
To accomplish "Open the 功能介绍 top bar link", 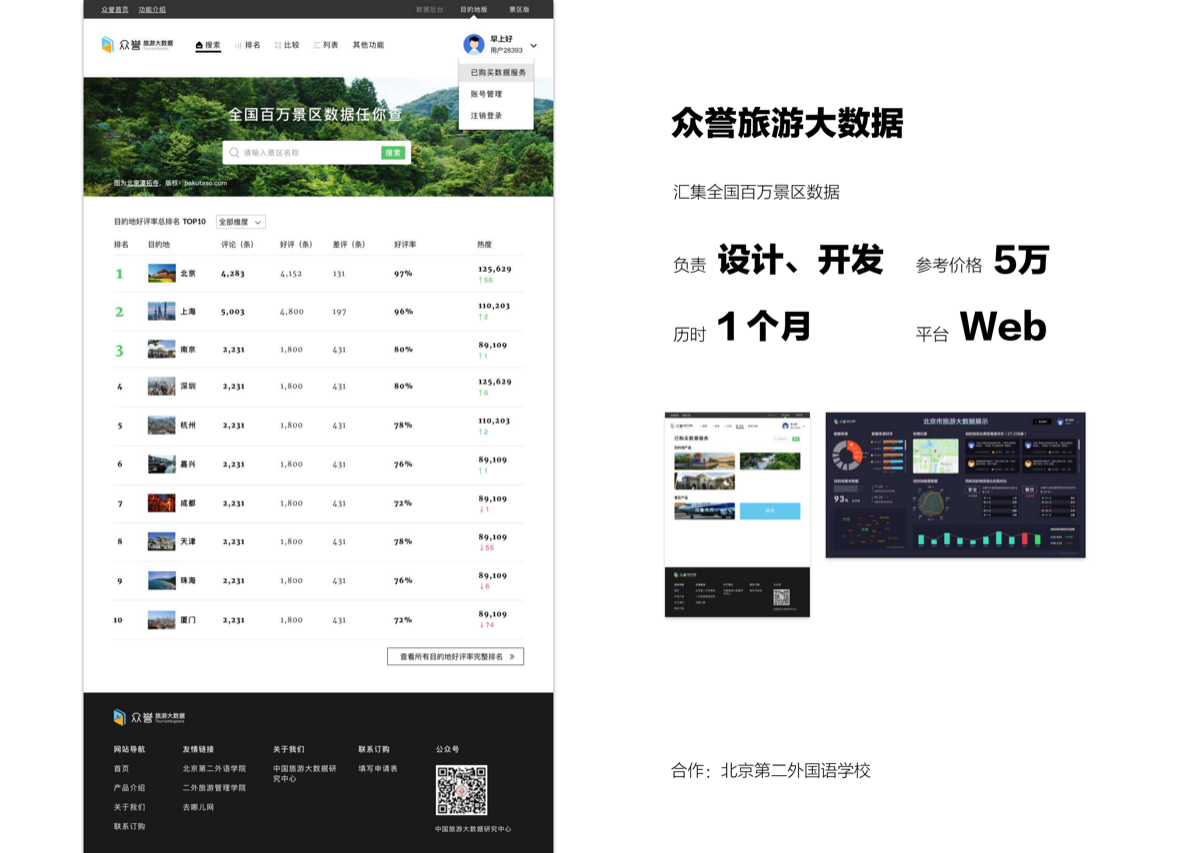I will tap(153, 9).
